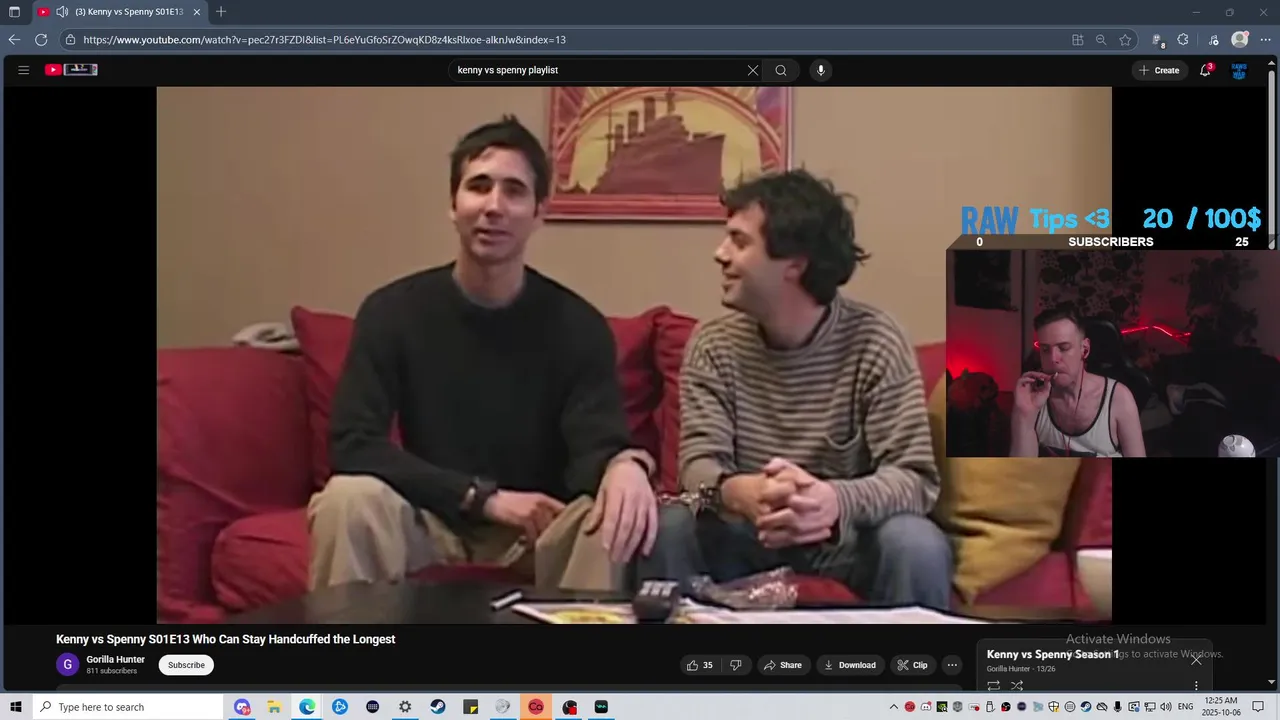Viewport: 1280px width, 720px height.
Task: Open clock and date calendar
Action: point(1221,707)
